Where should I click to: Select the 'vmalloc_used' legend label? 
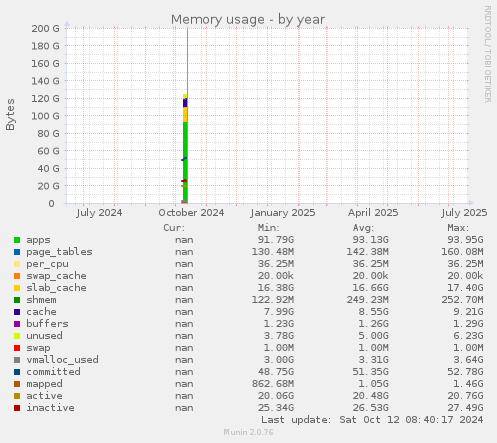click(62, 360)
